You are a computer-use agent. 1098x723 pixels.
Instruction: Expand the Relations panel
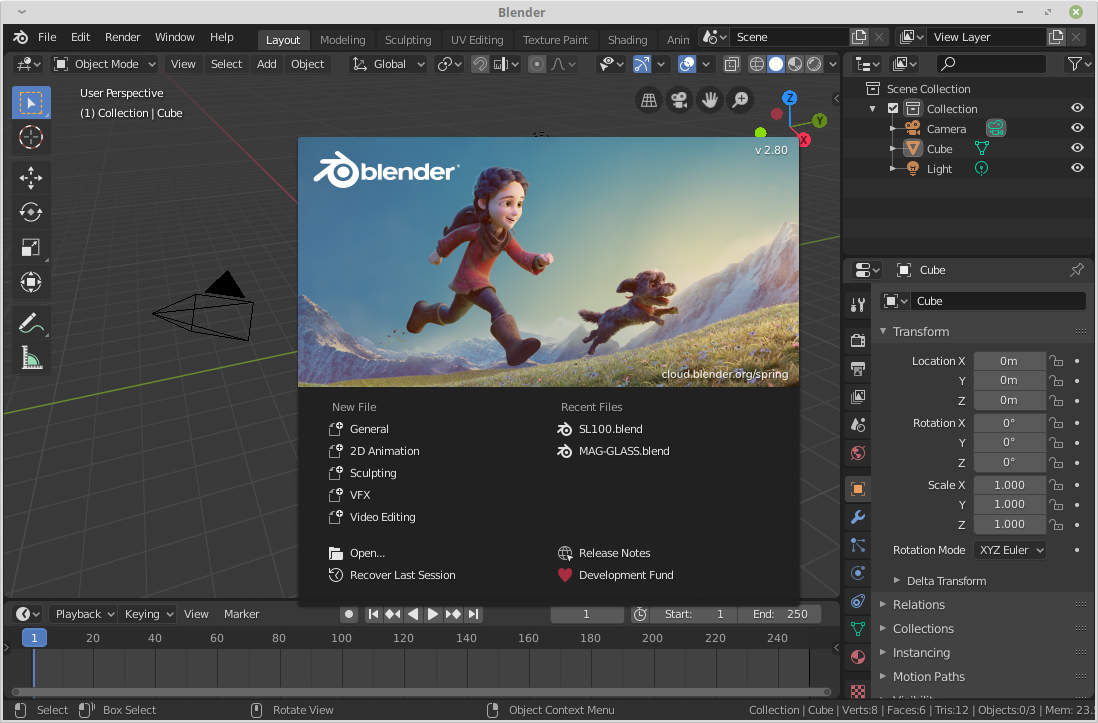924,604
